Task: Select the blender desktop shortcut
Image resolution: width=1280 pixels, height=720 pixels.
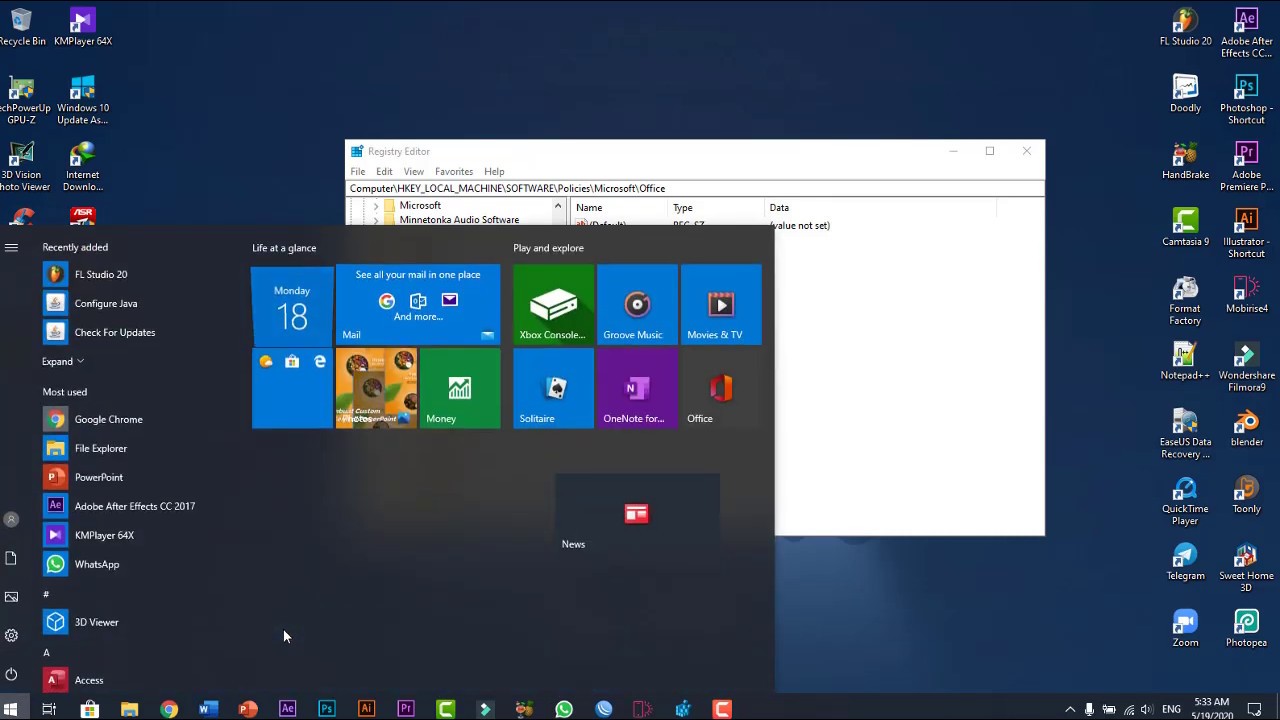Action: point(1246,428)
